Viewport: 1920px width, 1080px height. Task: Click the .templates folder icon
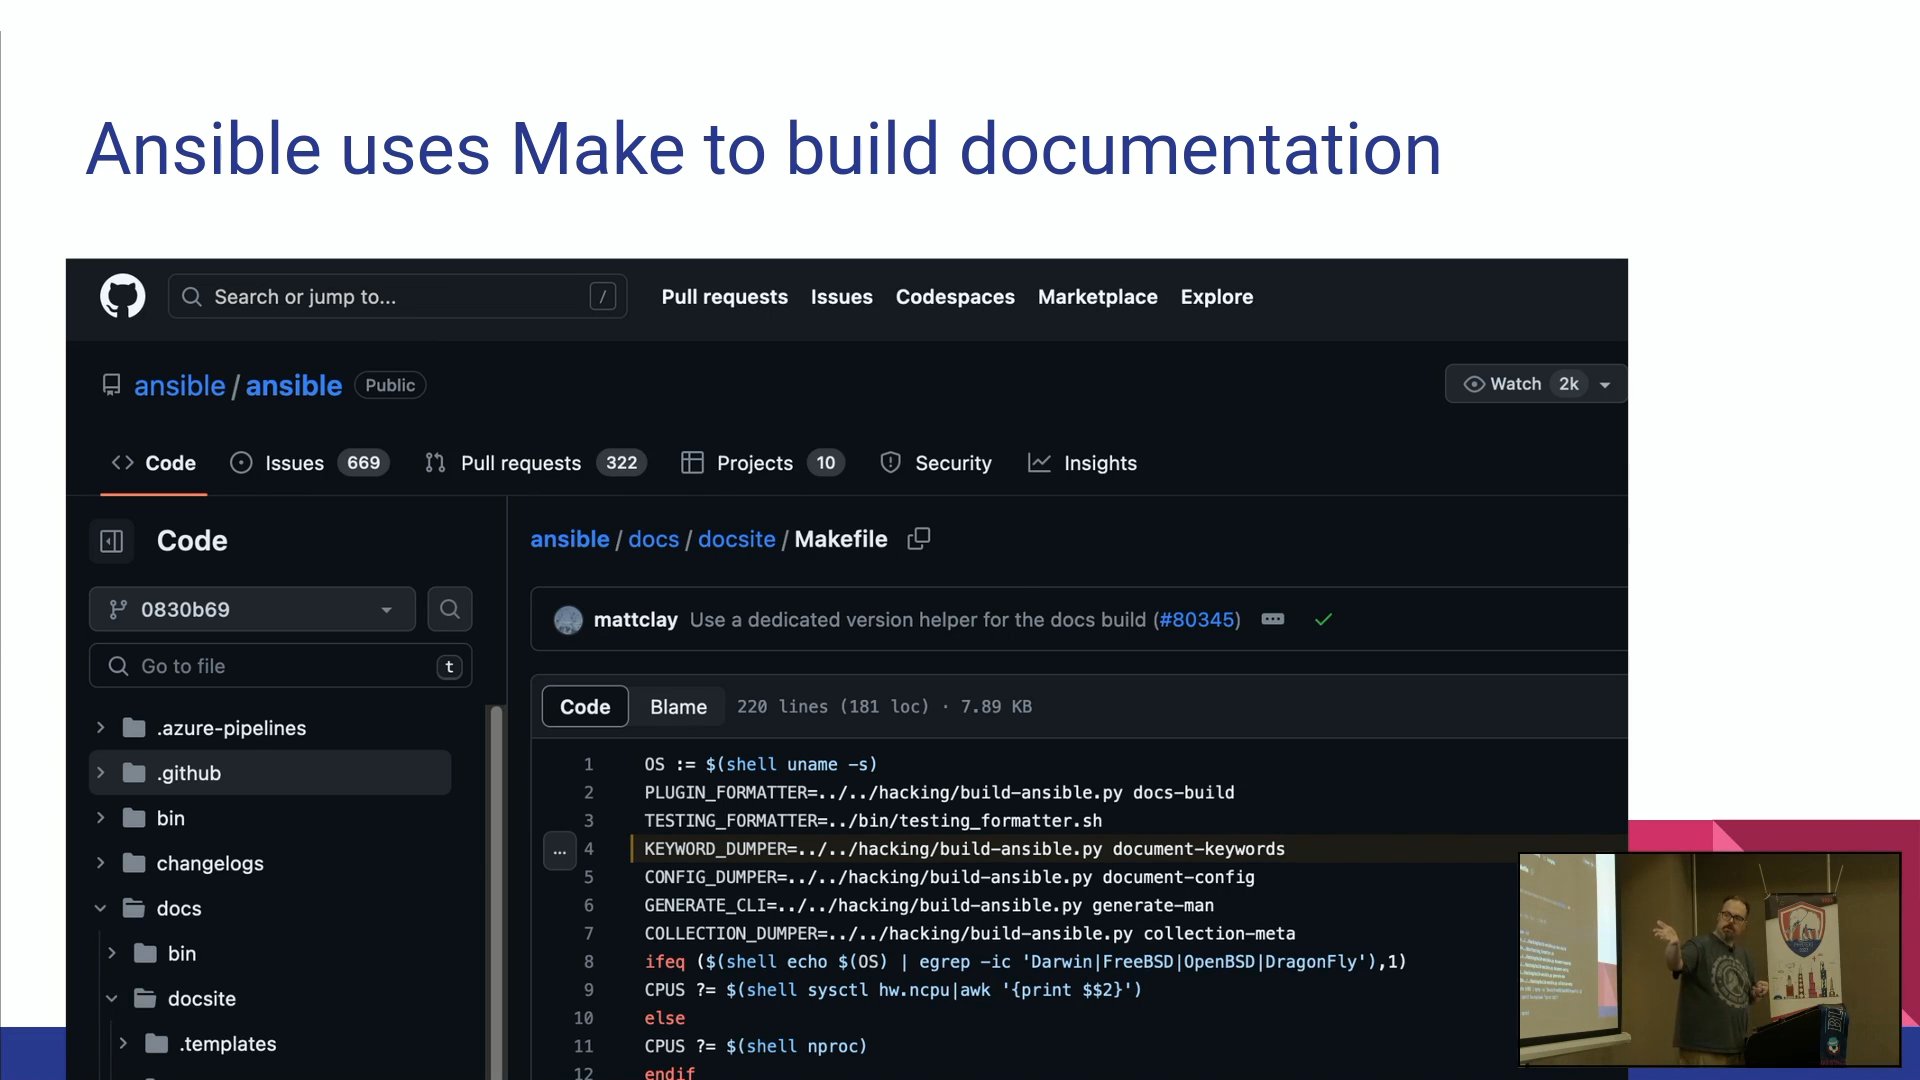click(x=156, y=1043)
